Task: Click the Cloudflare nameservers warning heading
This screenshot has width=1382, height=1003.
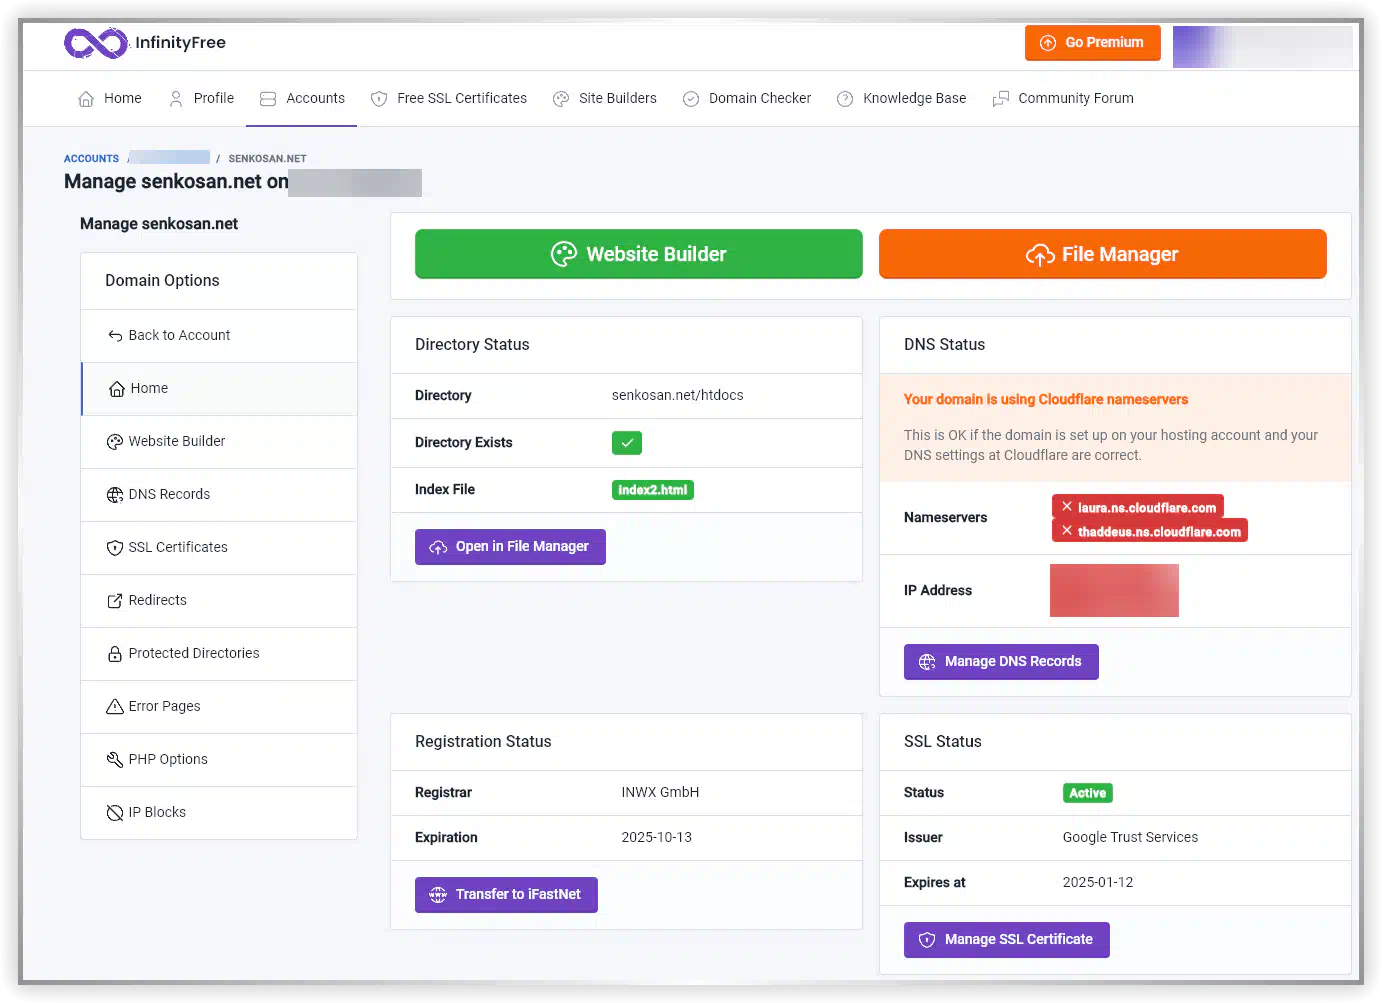Action: (1046, 399)
